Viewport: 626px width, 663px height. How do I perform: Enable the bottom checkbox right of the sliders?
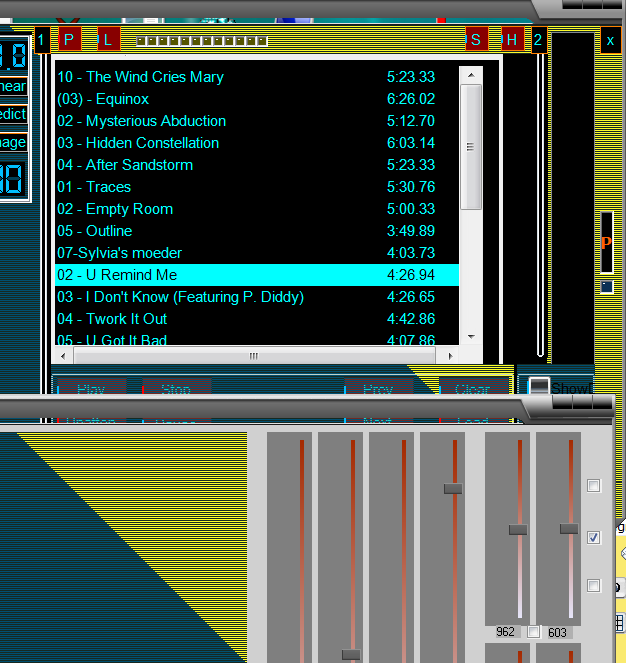coord(593,586)
